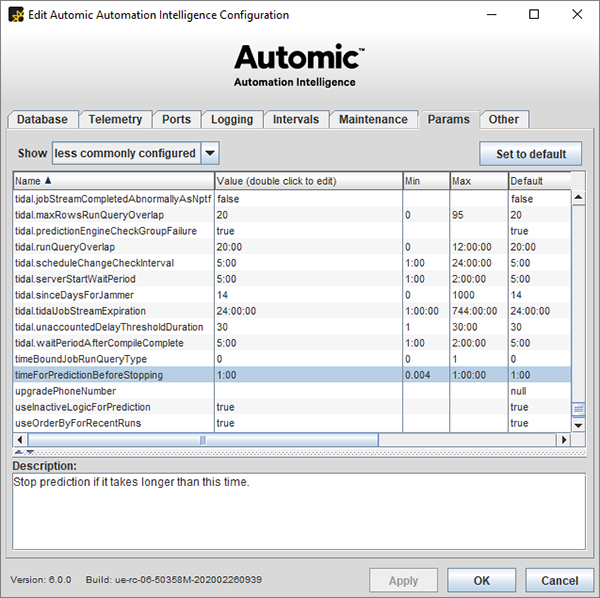Viewport: 600px width, 598px height.
Task: Click the horizontal scrollbar thumb
Action: (203, 440)
